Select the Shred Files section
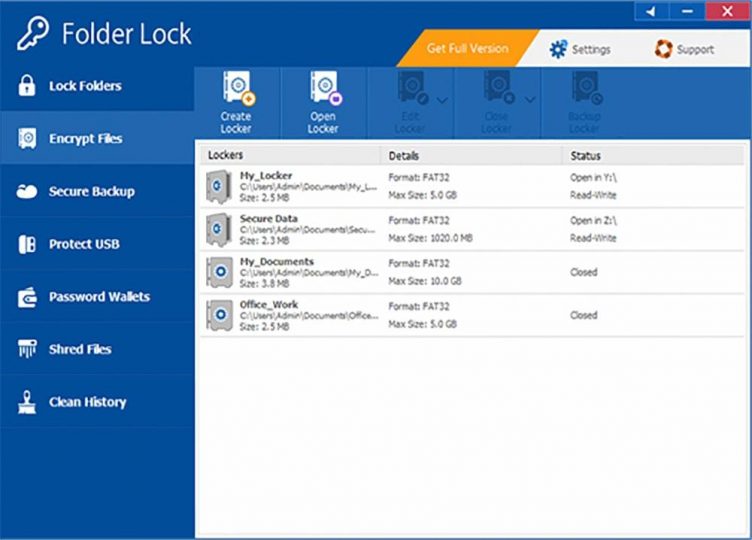 pos(80,349)
